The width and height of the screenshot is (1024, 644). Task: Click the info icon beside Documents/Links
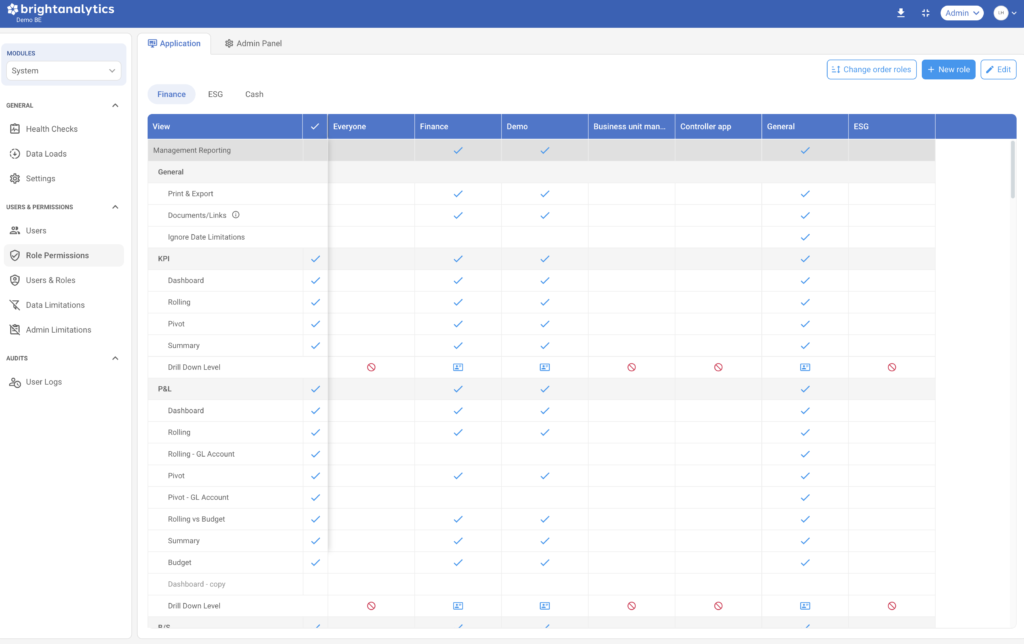[x=236, y=215]
